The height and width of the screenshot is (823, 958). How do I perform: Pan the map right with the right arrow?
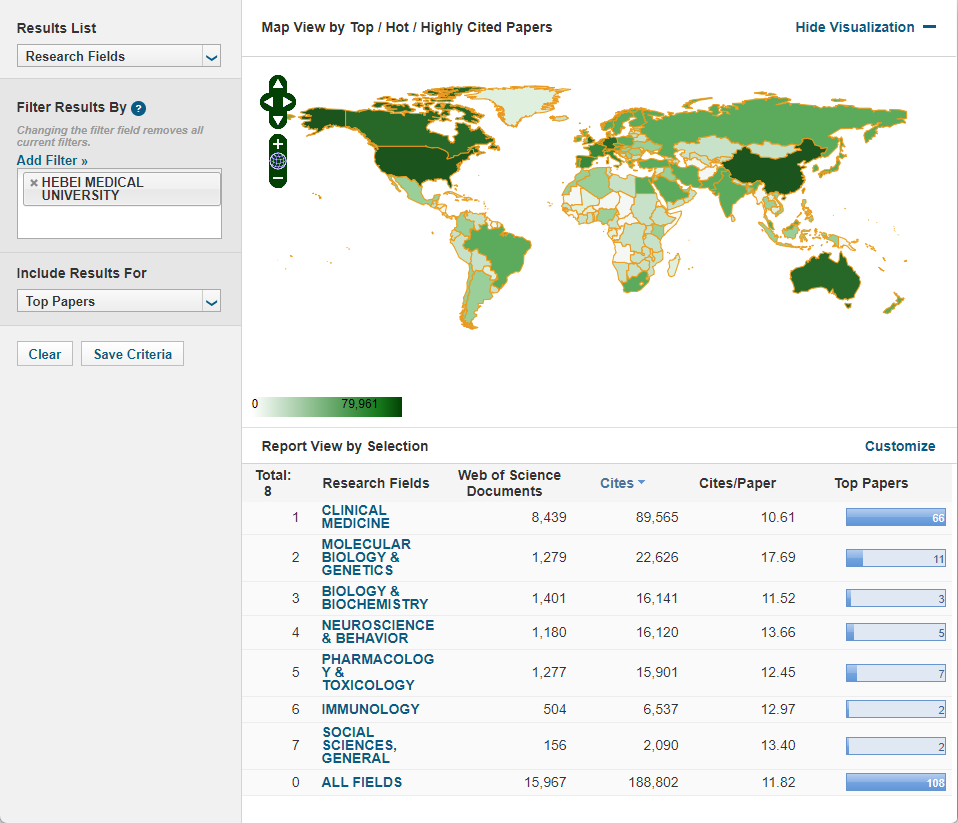click(x=290, y=102)
